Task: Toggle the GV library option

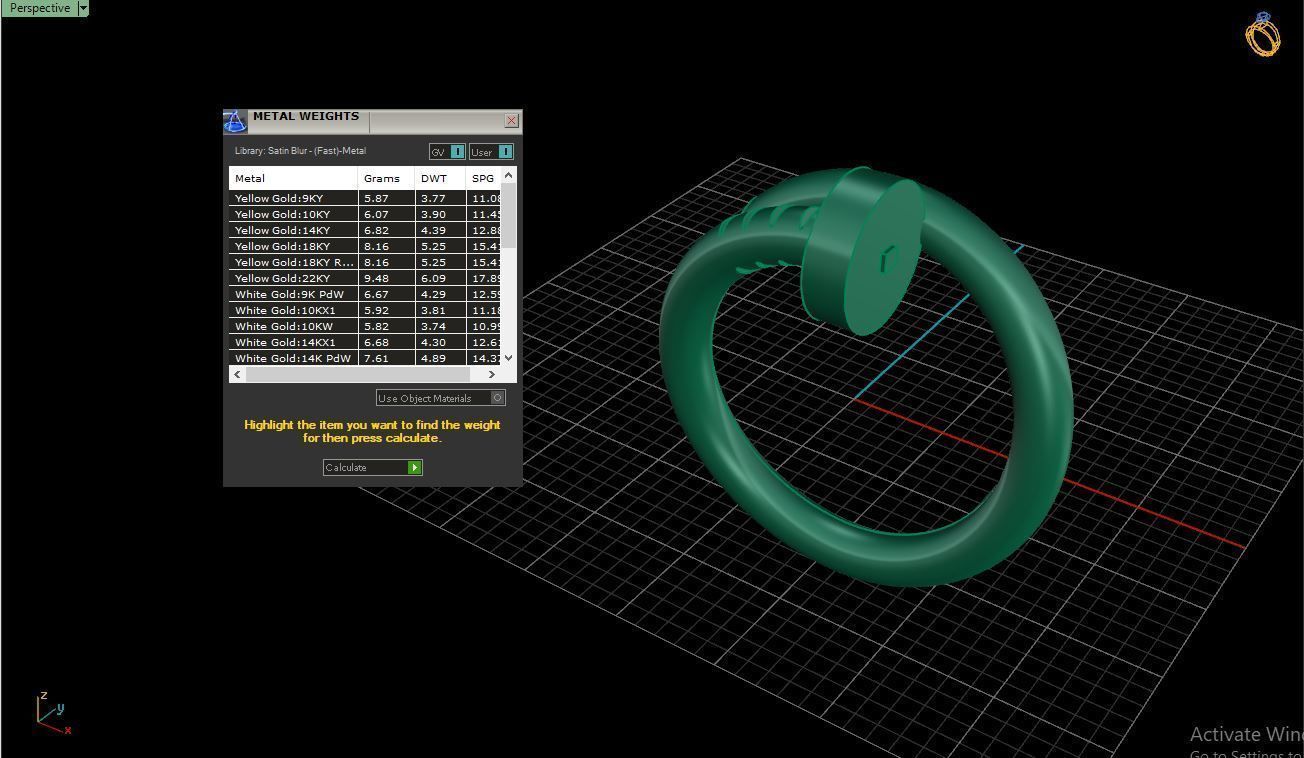Action: coord(447,152)
